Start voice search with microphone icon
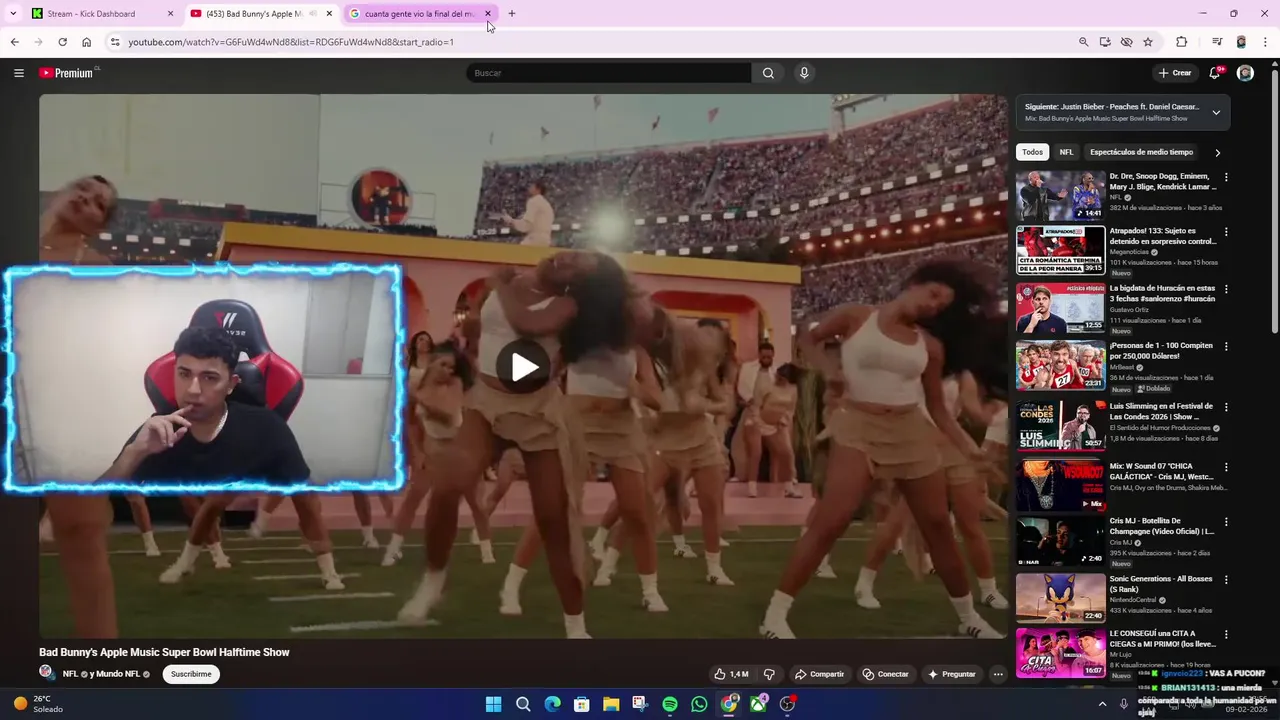The image size is (1280, 720). pyautogui.click(x=804, y=73)
